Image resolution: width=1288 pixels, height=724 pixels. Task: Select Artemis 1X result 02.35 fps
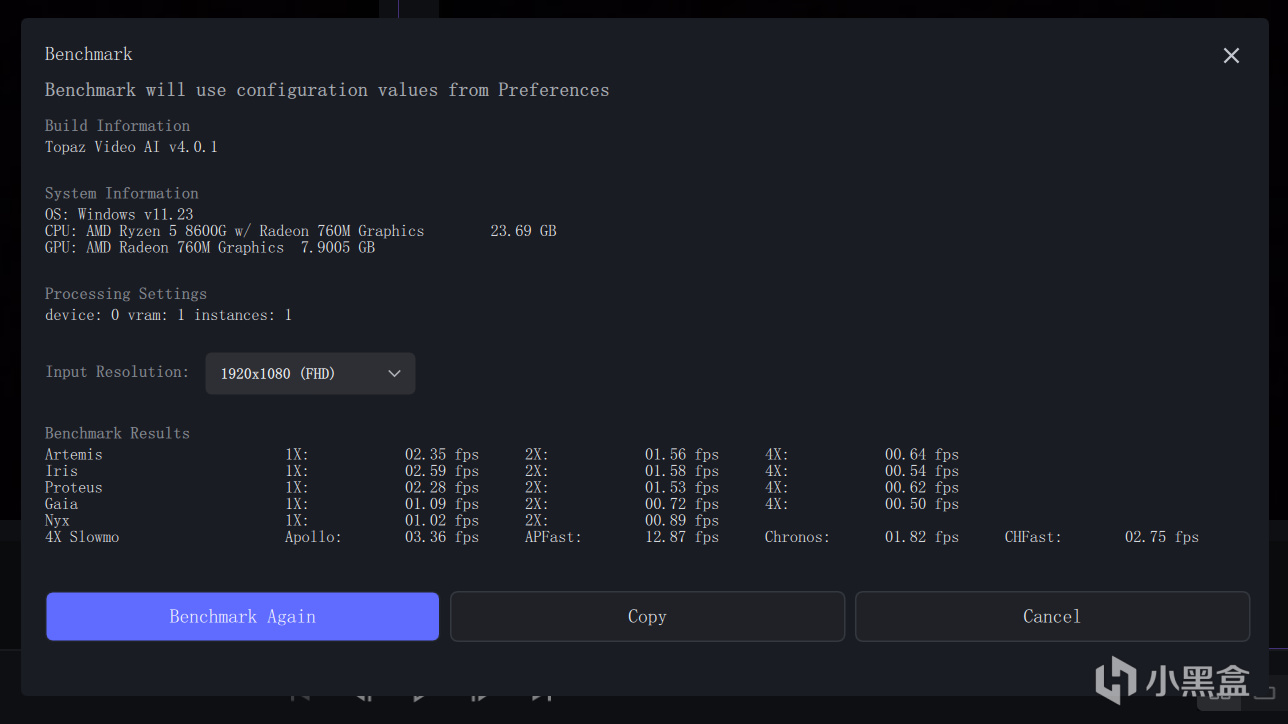[442, 455]
